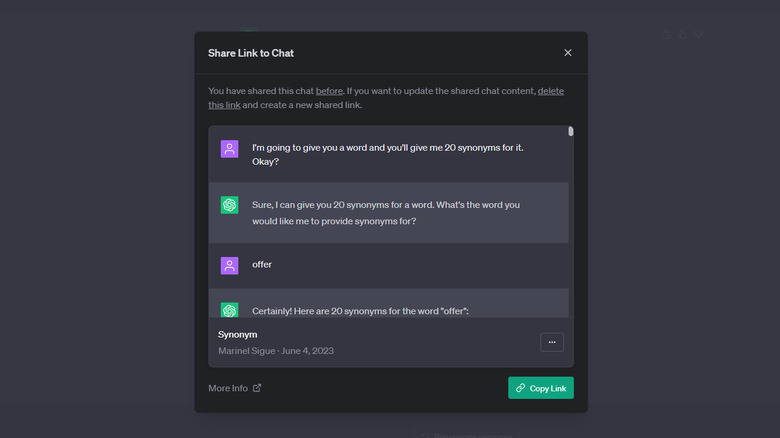Click the purple user avatar on first message
The image size is (780, 438).
(x=230, y=149)
